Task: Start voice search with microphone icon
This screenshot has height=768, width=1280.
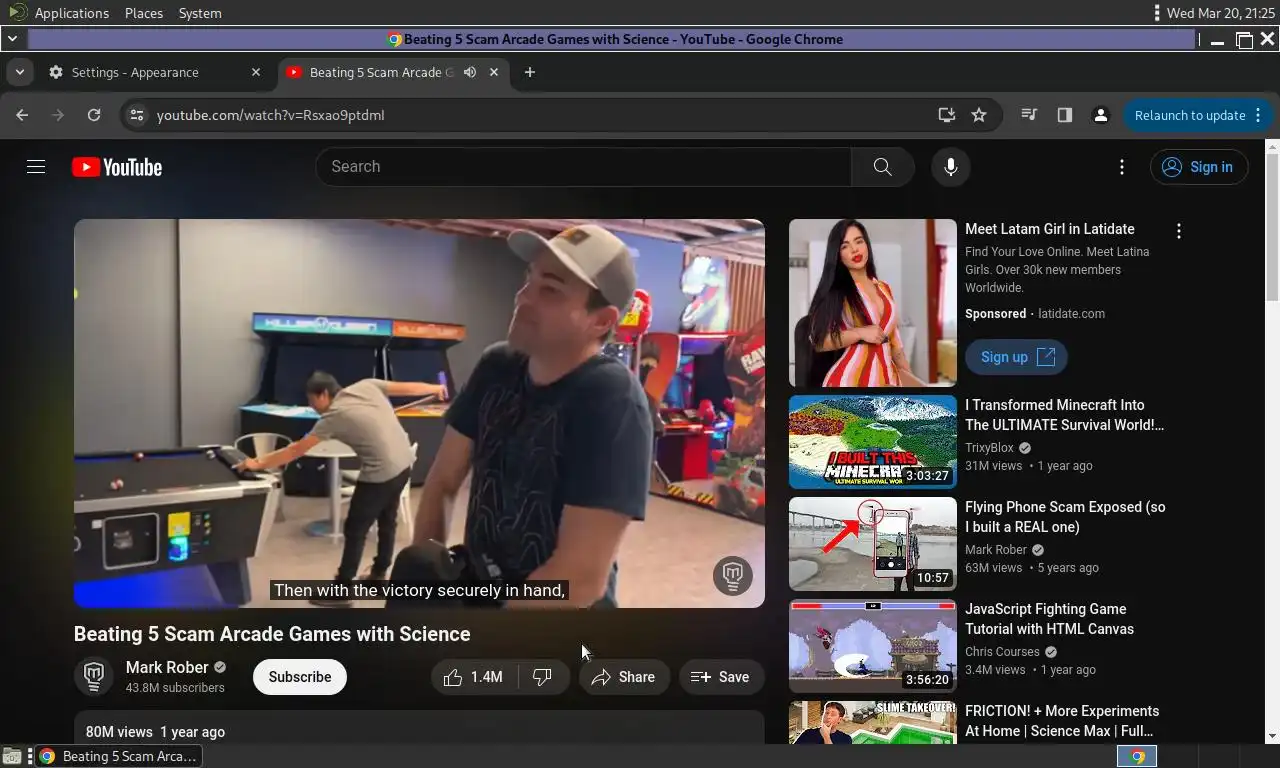Action: point(951,167)
